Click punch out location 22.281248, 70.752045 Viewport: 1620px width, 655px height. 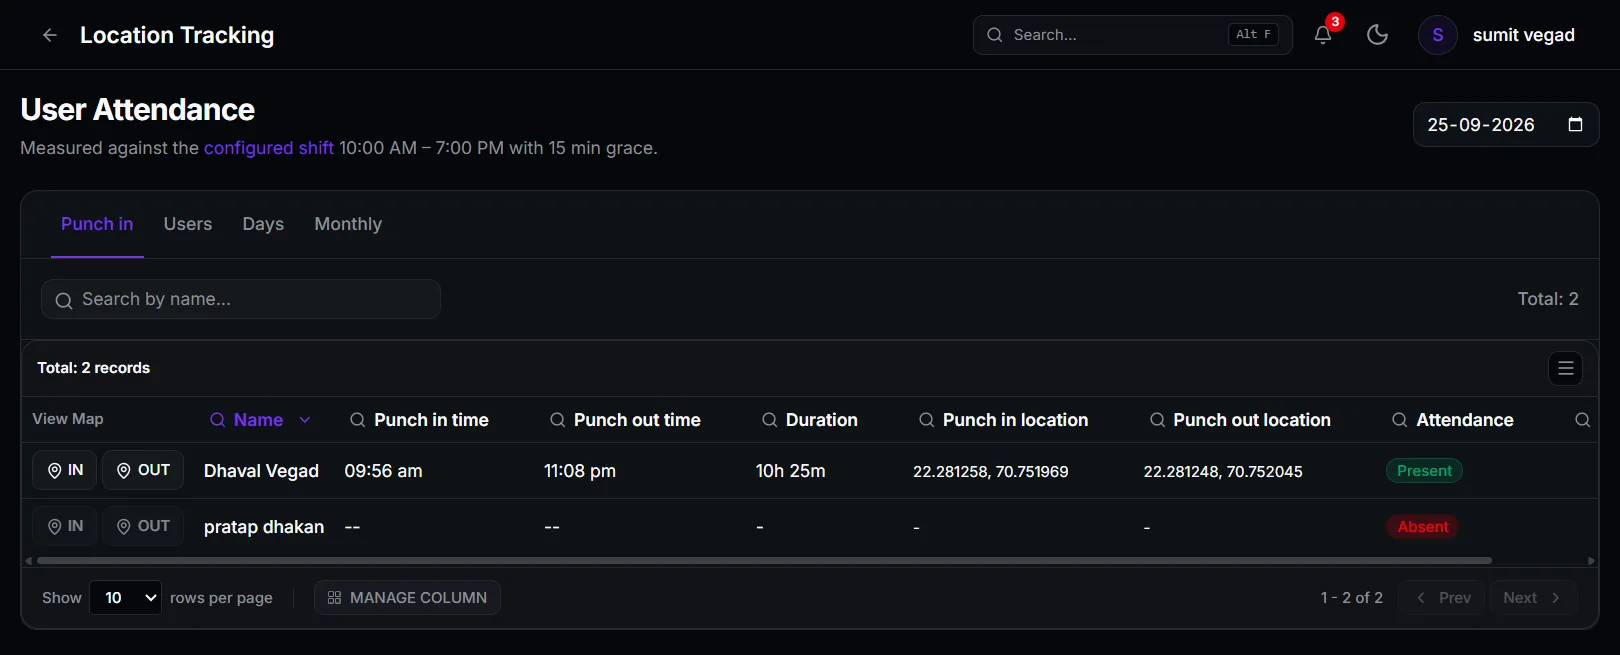point(1223,472)
